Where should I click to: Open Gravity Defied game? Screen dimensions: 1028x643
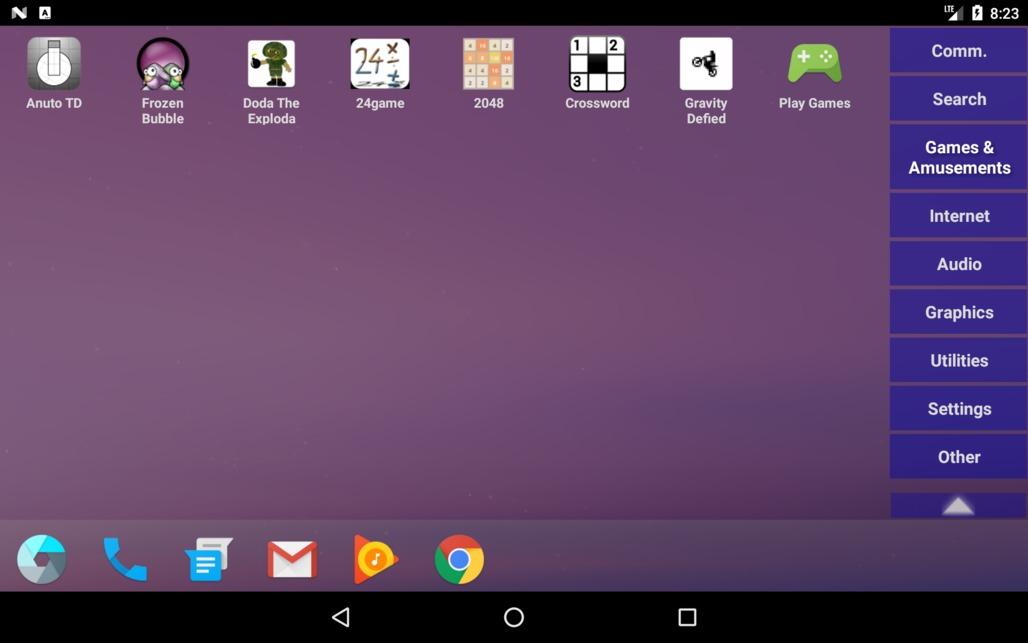pyautogui.click(x=706, y=65)
